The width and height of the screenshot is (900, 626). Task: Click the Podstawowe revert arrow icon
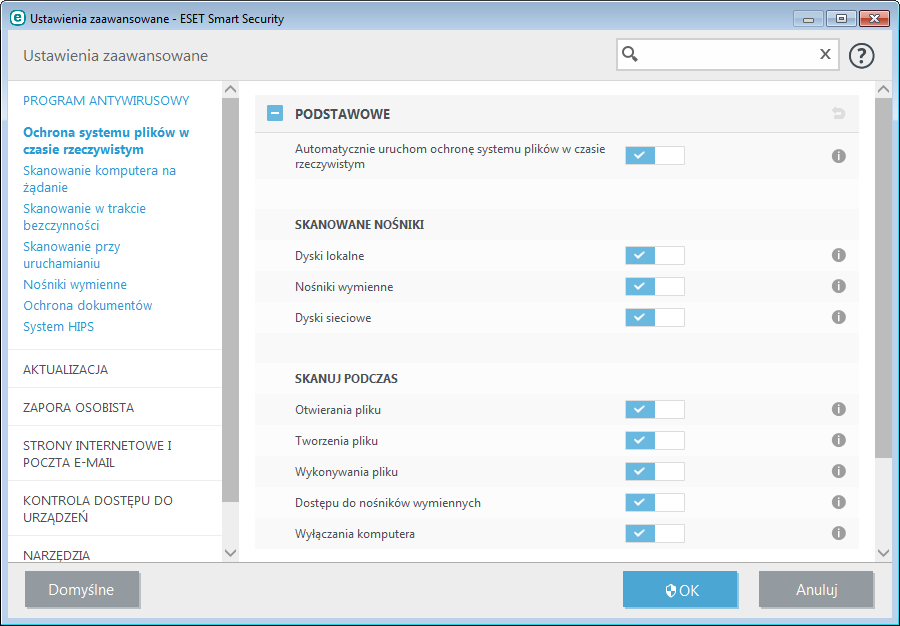pyautogui.click(x=839, y=113)
